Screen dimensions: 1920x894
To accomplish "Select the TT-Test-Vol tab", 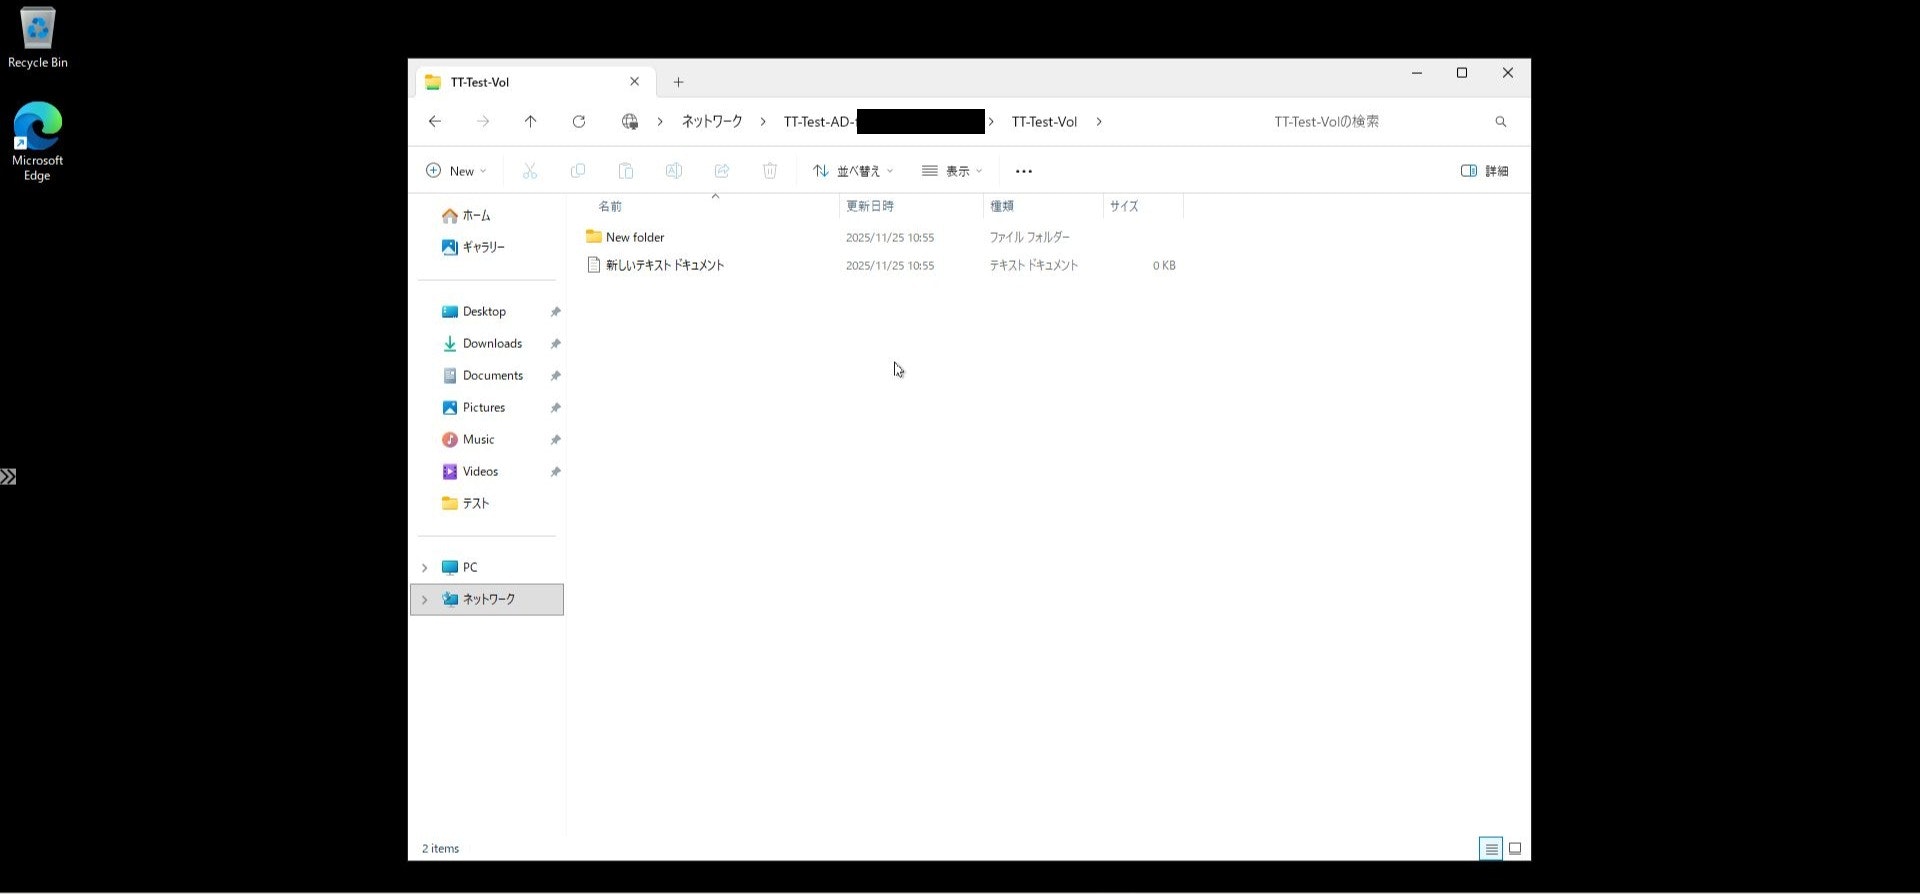I will pyautogui.click(x=535, y=82).
